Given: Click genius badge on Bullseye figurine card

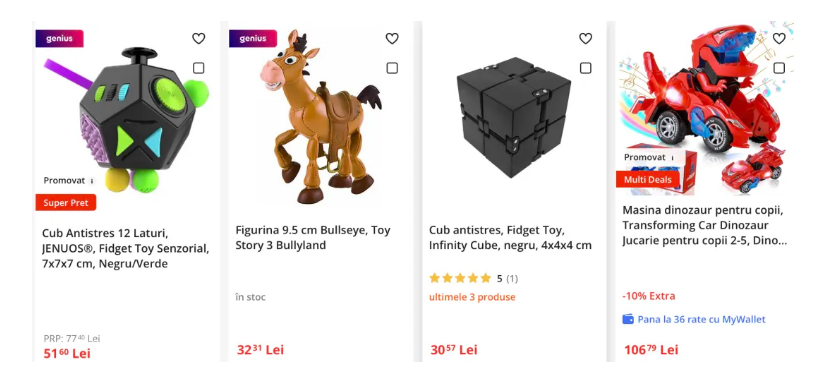Looking at the screenshot, I should click(x=253, y=39).
